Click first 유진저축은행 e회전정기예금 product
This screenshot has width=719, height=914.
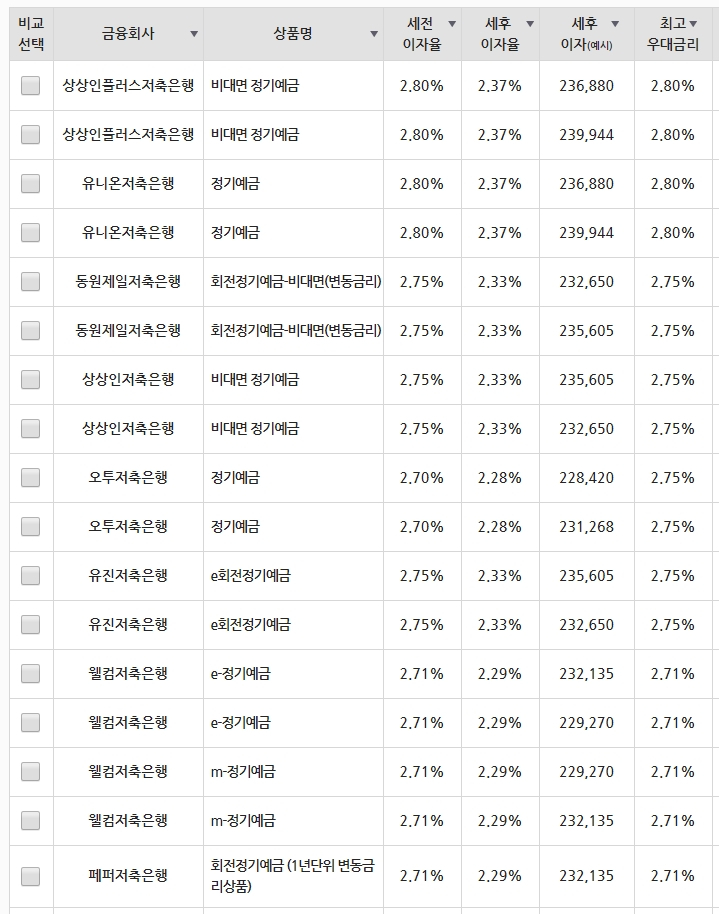[250, 575]
